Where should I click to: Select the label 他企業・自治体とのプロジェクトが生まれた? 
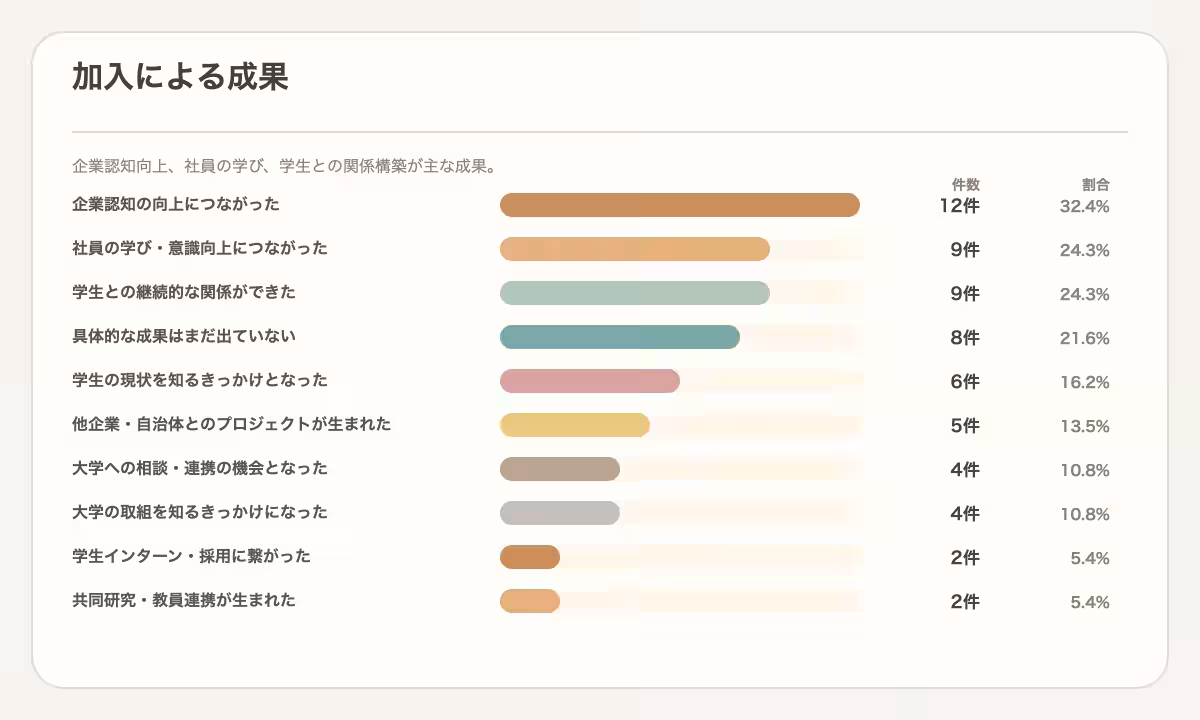click(232, 424)
